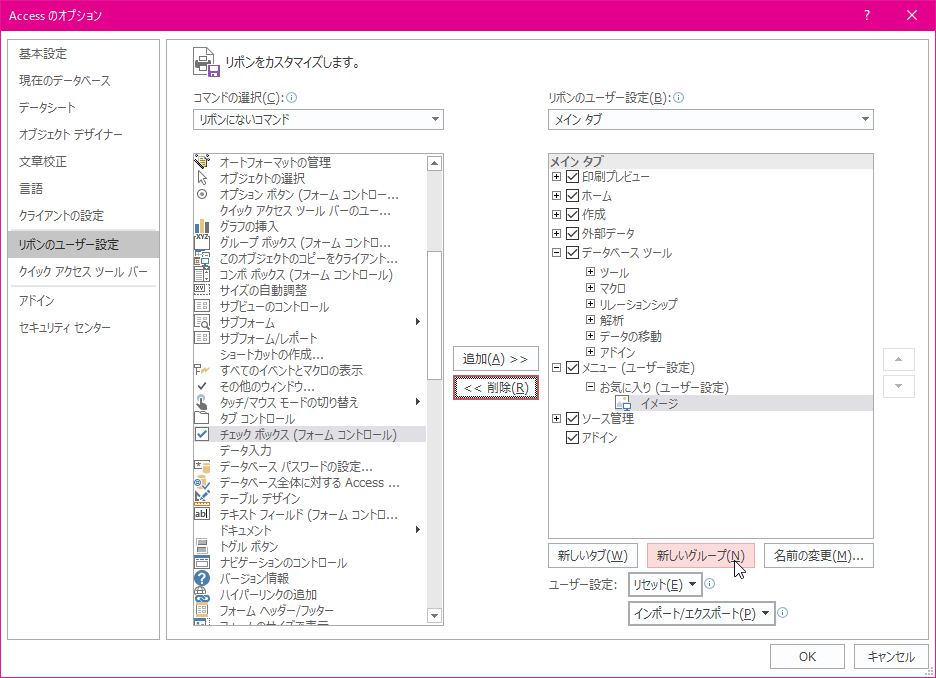Screen dimensions: 936x678
Task: Open the インポート/エクスポート dropdown
Action: [701, 613]
